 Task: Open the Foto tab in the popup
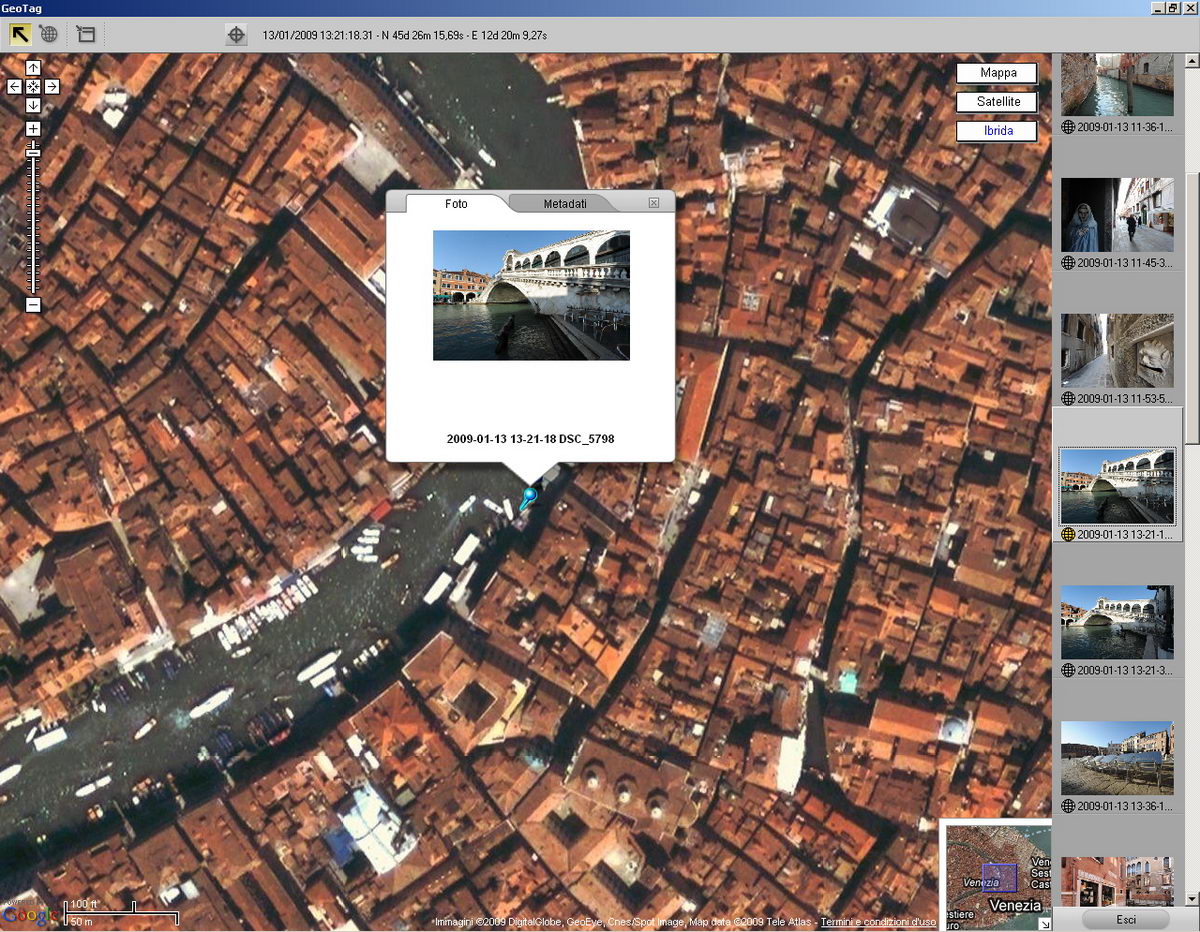pos(456,203)
